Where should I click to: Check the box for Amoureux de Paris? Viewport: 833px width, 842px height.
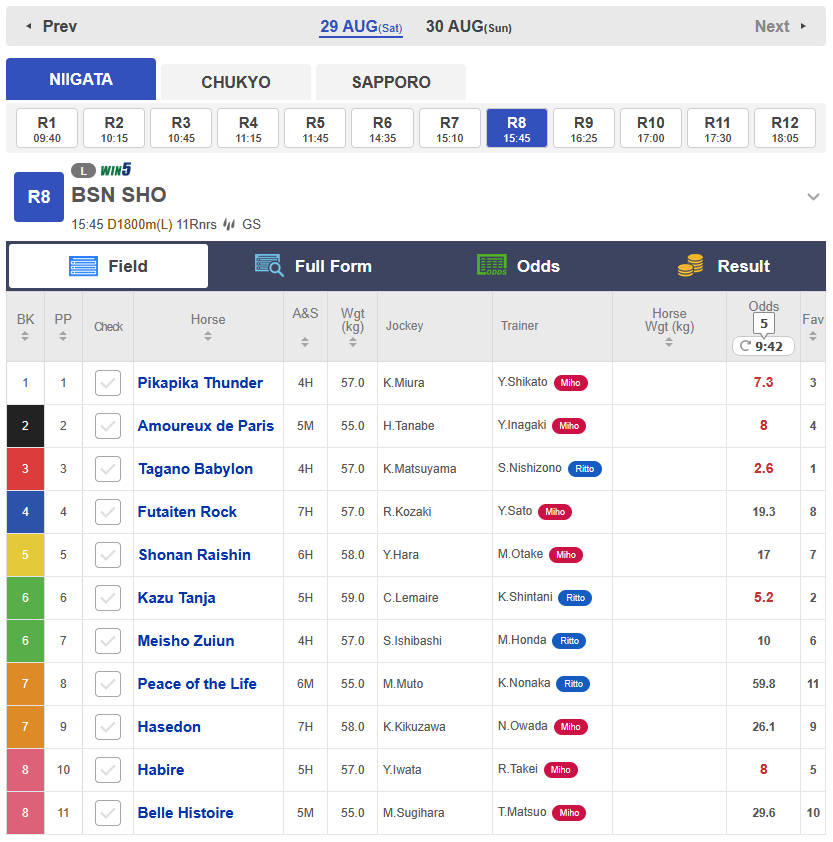click(x=108, y=426)
